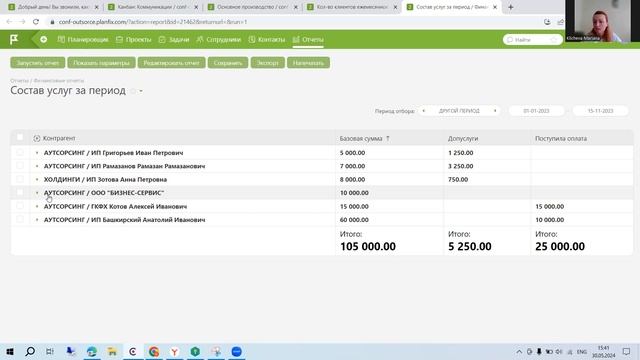Image resolution: width=640 pixels, height=360 pixels.
Task: Click the 'Редактировать отчет' button
Action: click(x=171, y=63)
